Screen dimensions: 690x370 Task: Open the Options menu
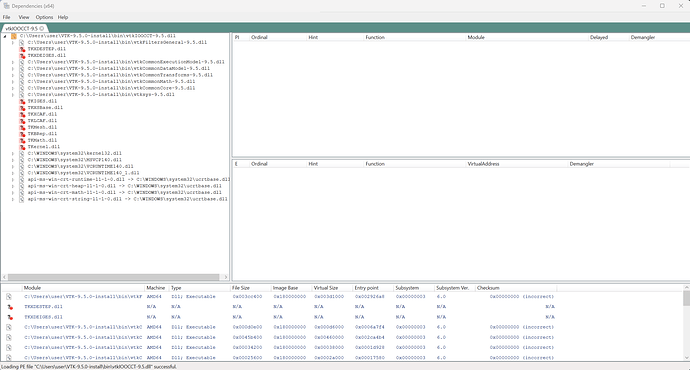click(44, 17)
